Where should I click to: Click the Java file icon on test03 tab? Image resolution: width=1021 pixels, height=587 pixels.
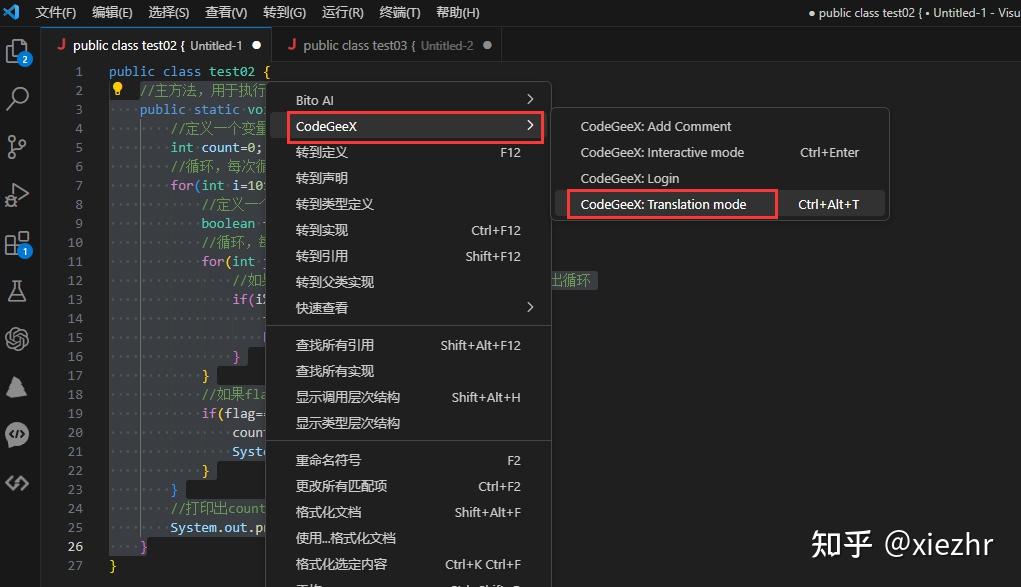point(292,44)
